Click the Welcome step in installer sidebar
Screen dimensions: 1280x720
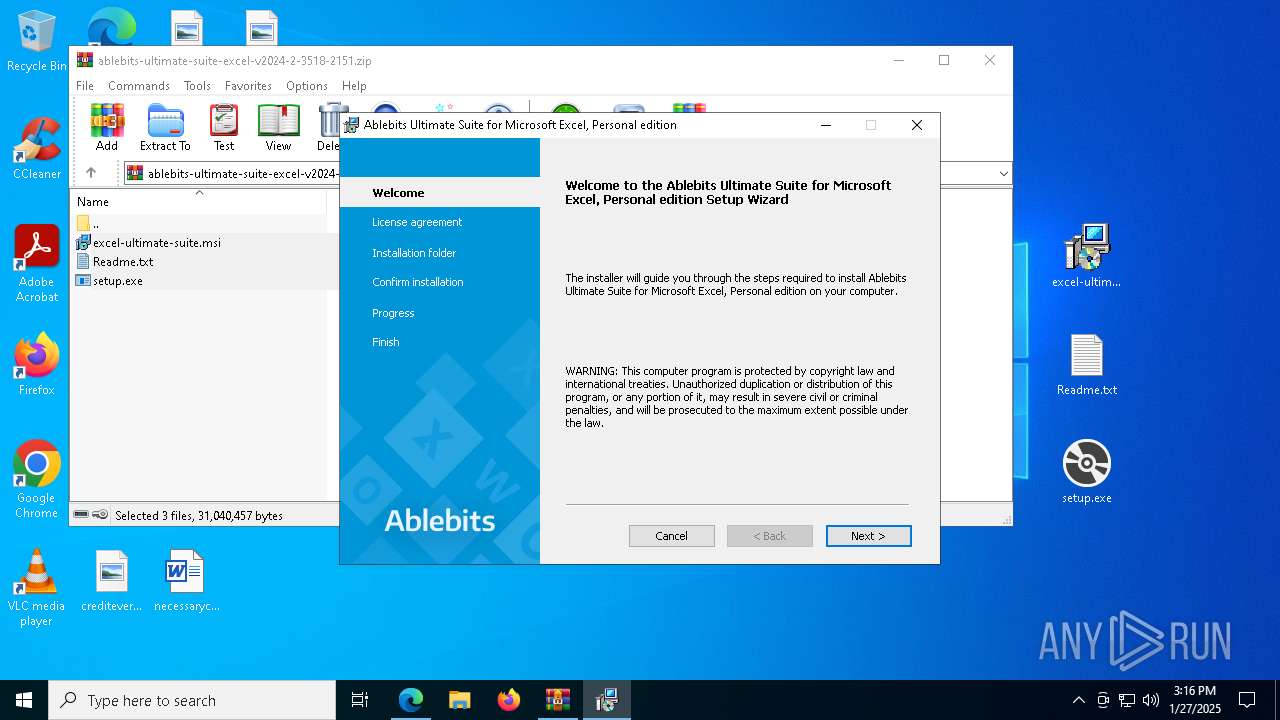(398, 193)
